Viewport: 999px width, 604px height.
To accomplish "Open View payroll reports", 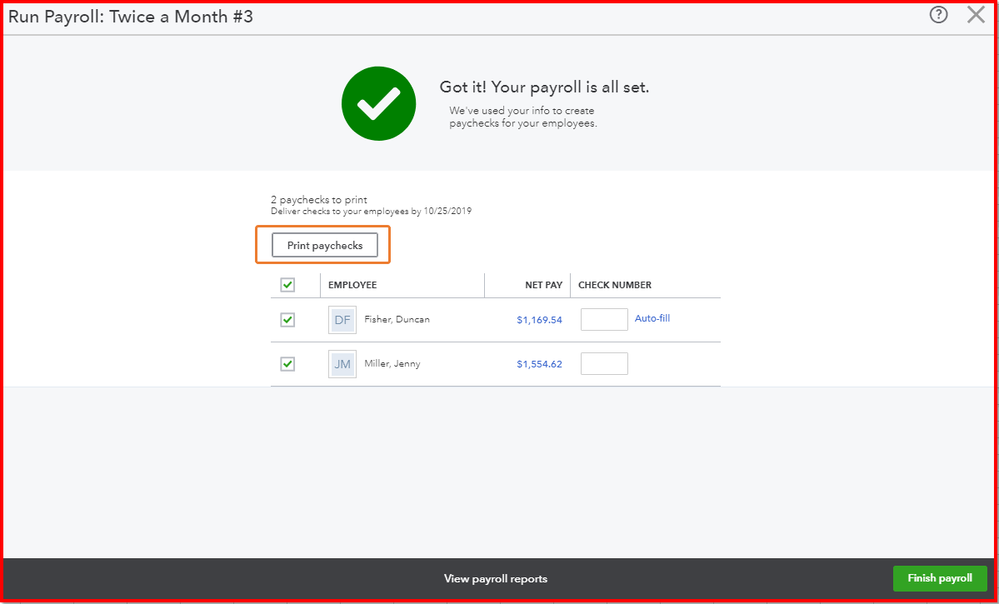I will [x=496, y=579].
